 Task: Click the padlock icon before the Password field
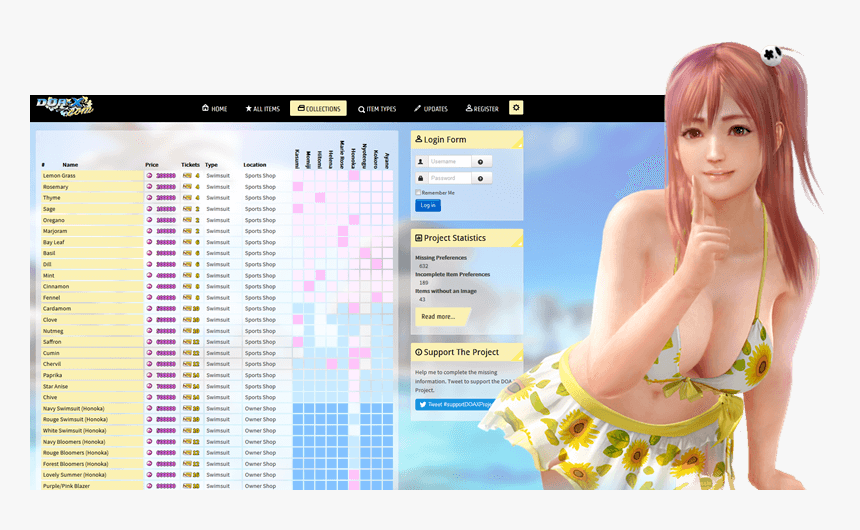(421, 178)
